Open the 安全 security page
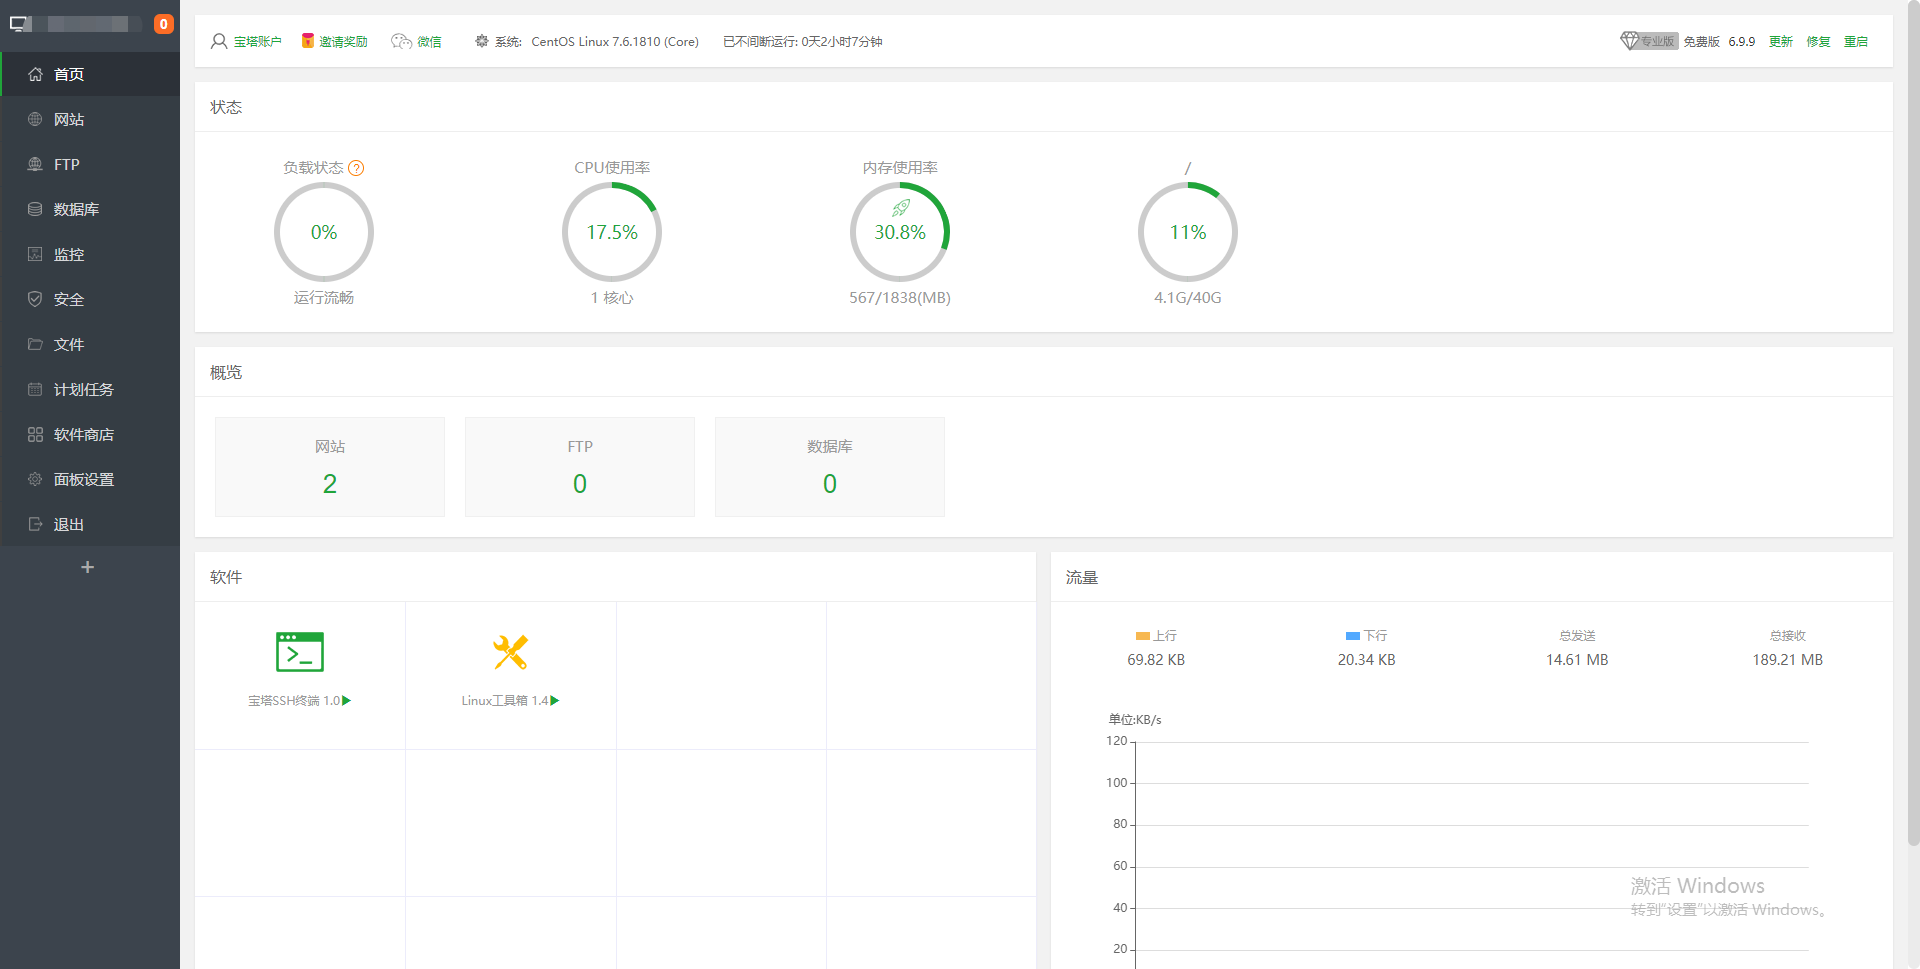Image resolution: width=1920 pixels, height=969 pixels. coord(90,299)
